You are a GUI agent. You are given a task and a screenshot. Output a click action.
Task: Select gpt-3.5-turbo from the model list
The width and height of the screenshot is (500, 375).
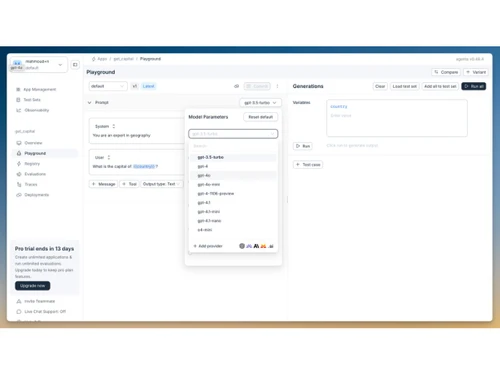[233, 157]
